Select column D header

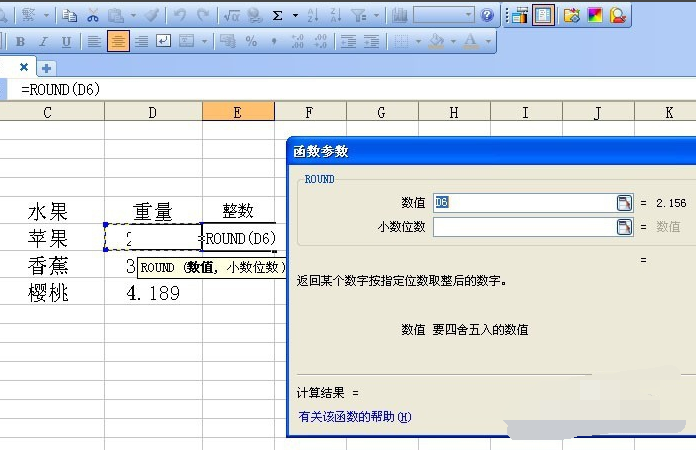pos(153,113)
